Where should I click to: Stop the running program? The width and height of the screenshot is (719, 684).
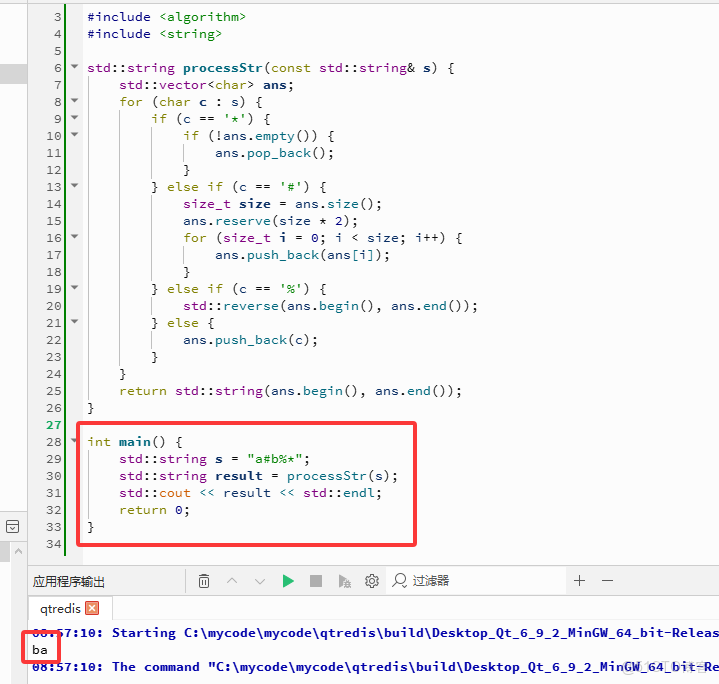(316, 581)
